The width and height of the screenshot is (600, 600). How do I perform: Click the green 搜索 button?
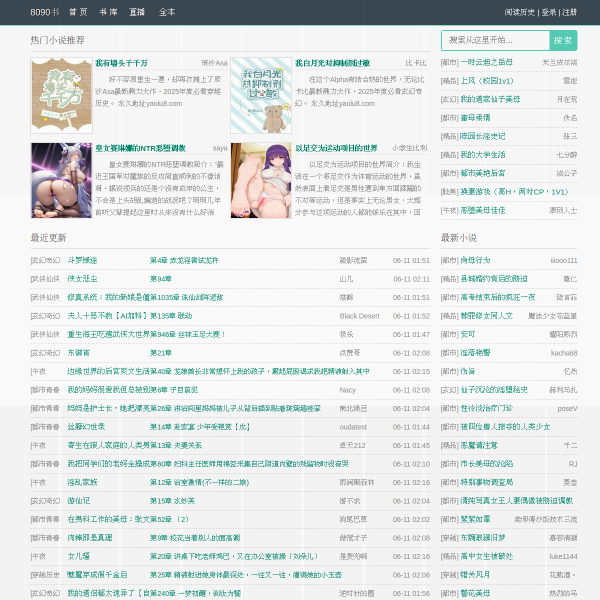pyautogui.click(x=563, y=40)
